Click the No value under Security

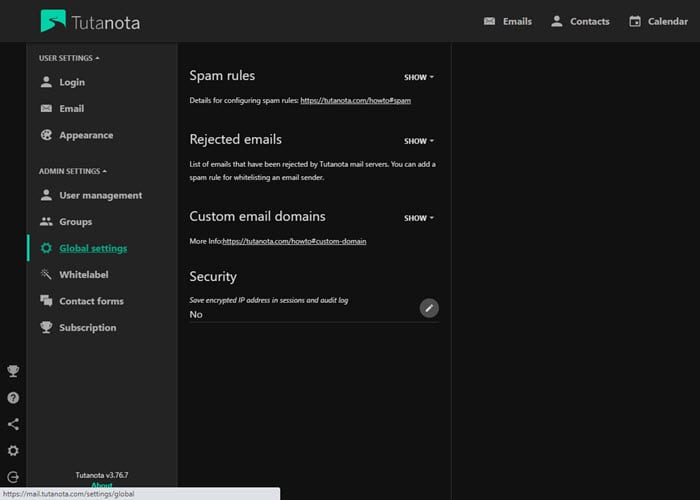coord(196,315)
